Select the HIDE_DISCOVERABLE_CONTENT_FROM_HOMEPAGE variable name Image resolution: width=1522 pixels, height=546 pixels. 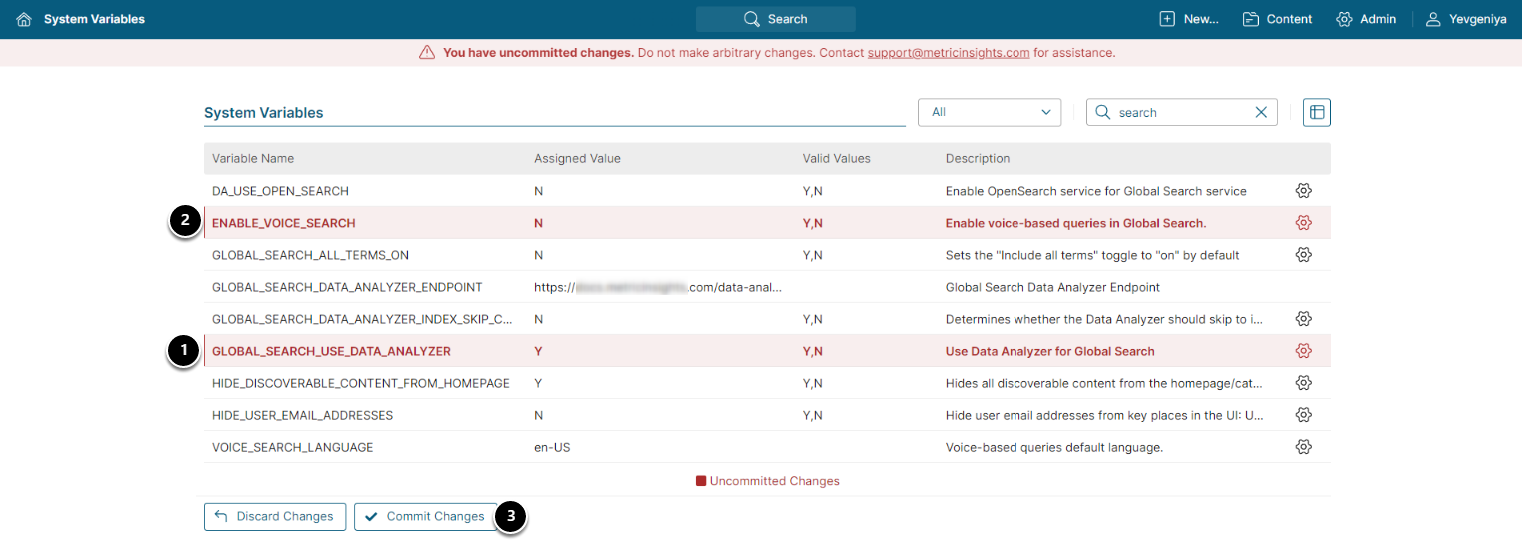coord(361,383)
